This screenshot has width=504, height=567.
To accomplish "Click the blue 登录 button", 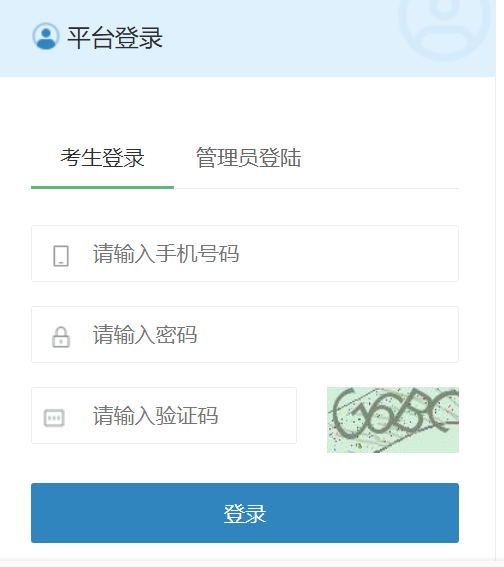I will [245, 513].
